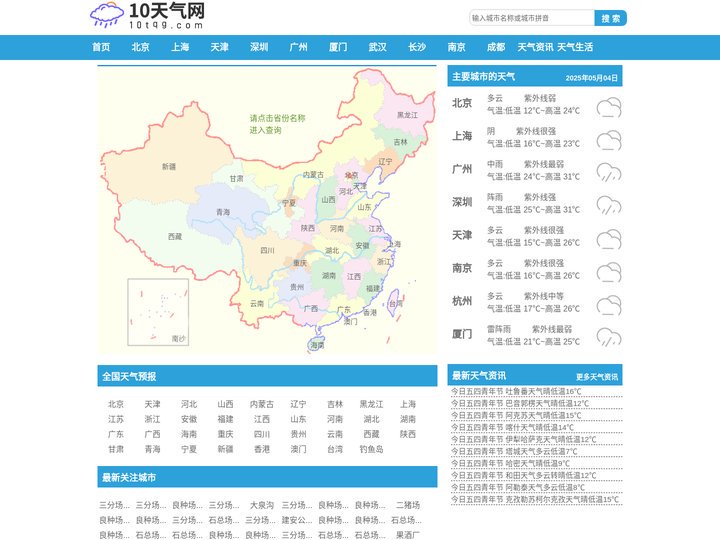Open 阿克苏天气 news item

click(516, 415)
